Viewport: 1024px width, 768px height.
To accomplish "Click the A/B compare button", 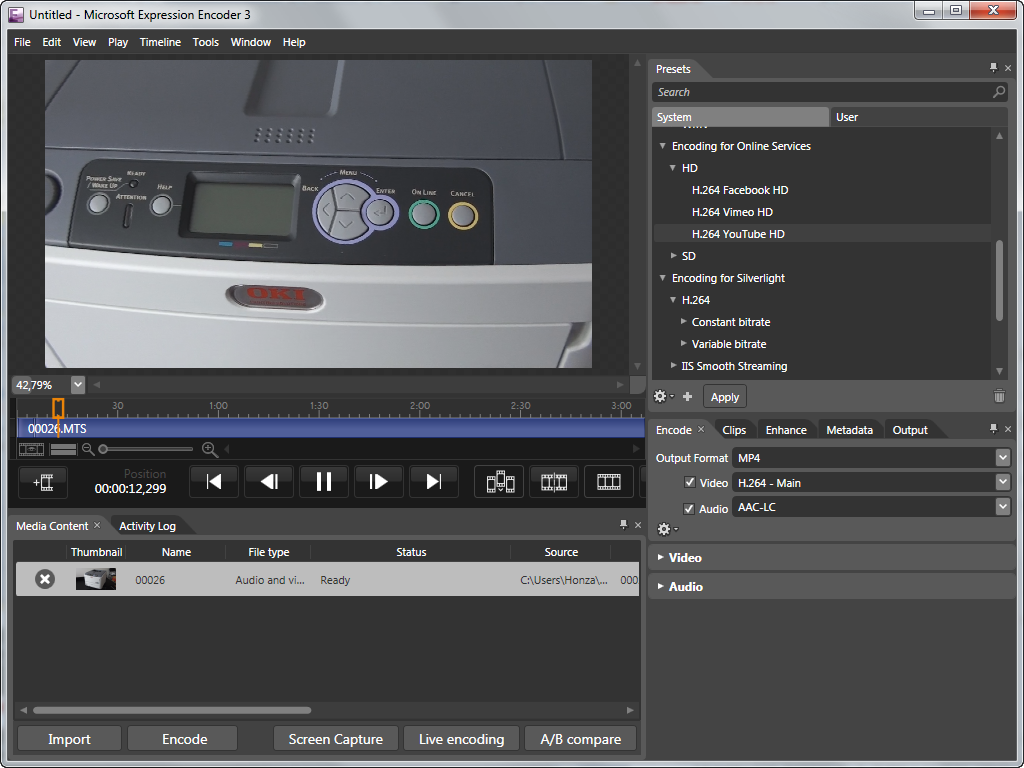I will tap(581, 739).
